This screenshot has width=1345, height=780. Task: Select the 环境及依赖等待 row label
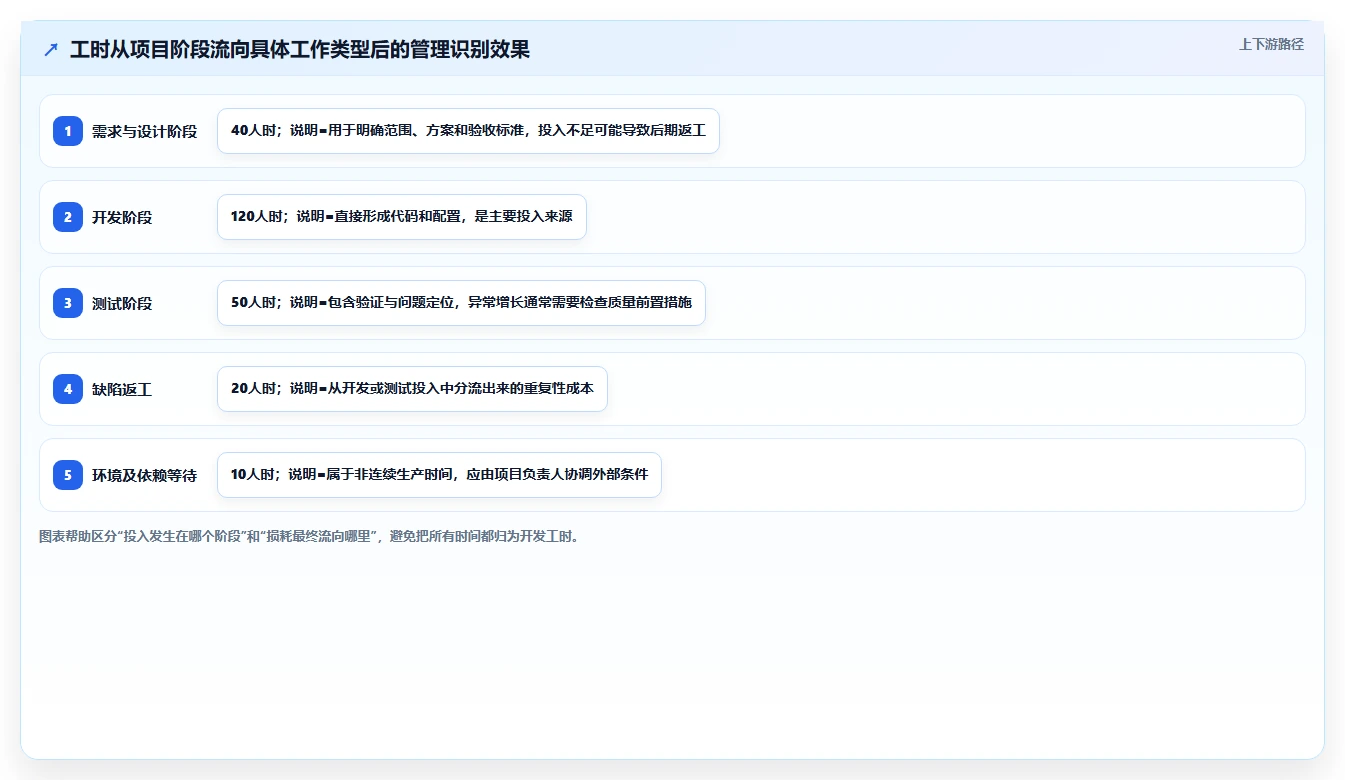click(145, 475)
